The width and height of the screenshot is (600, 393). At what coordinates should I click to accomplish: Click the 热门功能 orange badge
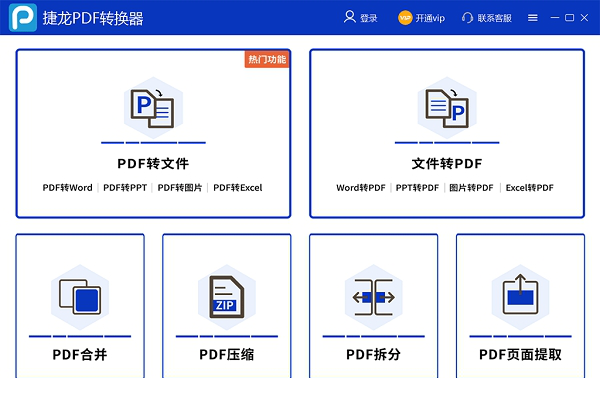click(267, 59)
